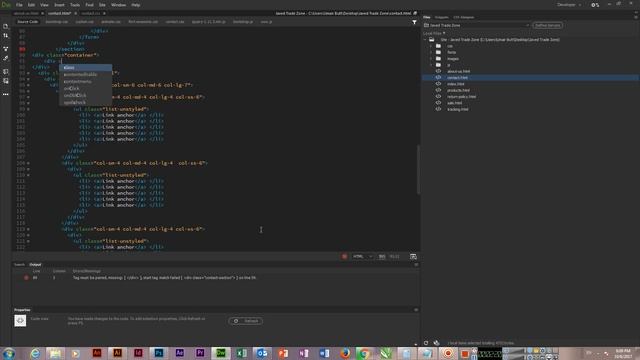This screenshot has height=360, width=640.
Task: Open Firefox from the taskbar
Action: click(x=345, y=353)
